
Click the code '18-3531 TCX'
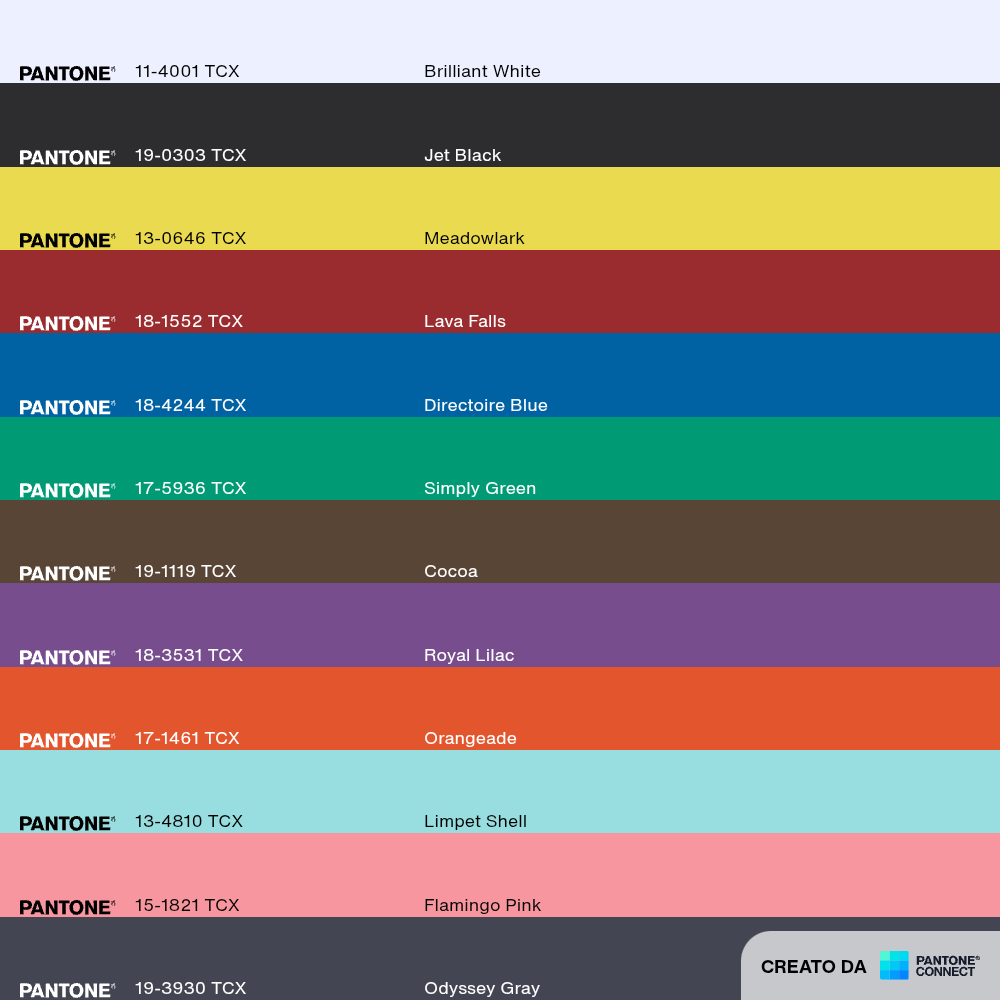tap(189, 656)
